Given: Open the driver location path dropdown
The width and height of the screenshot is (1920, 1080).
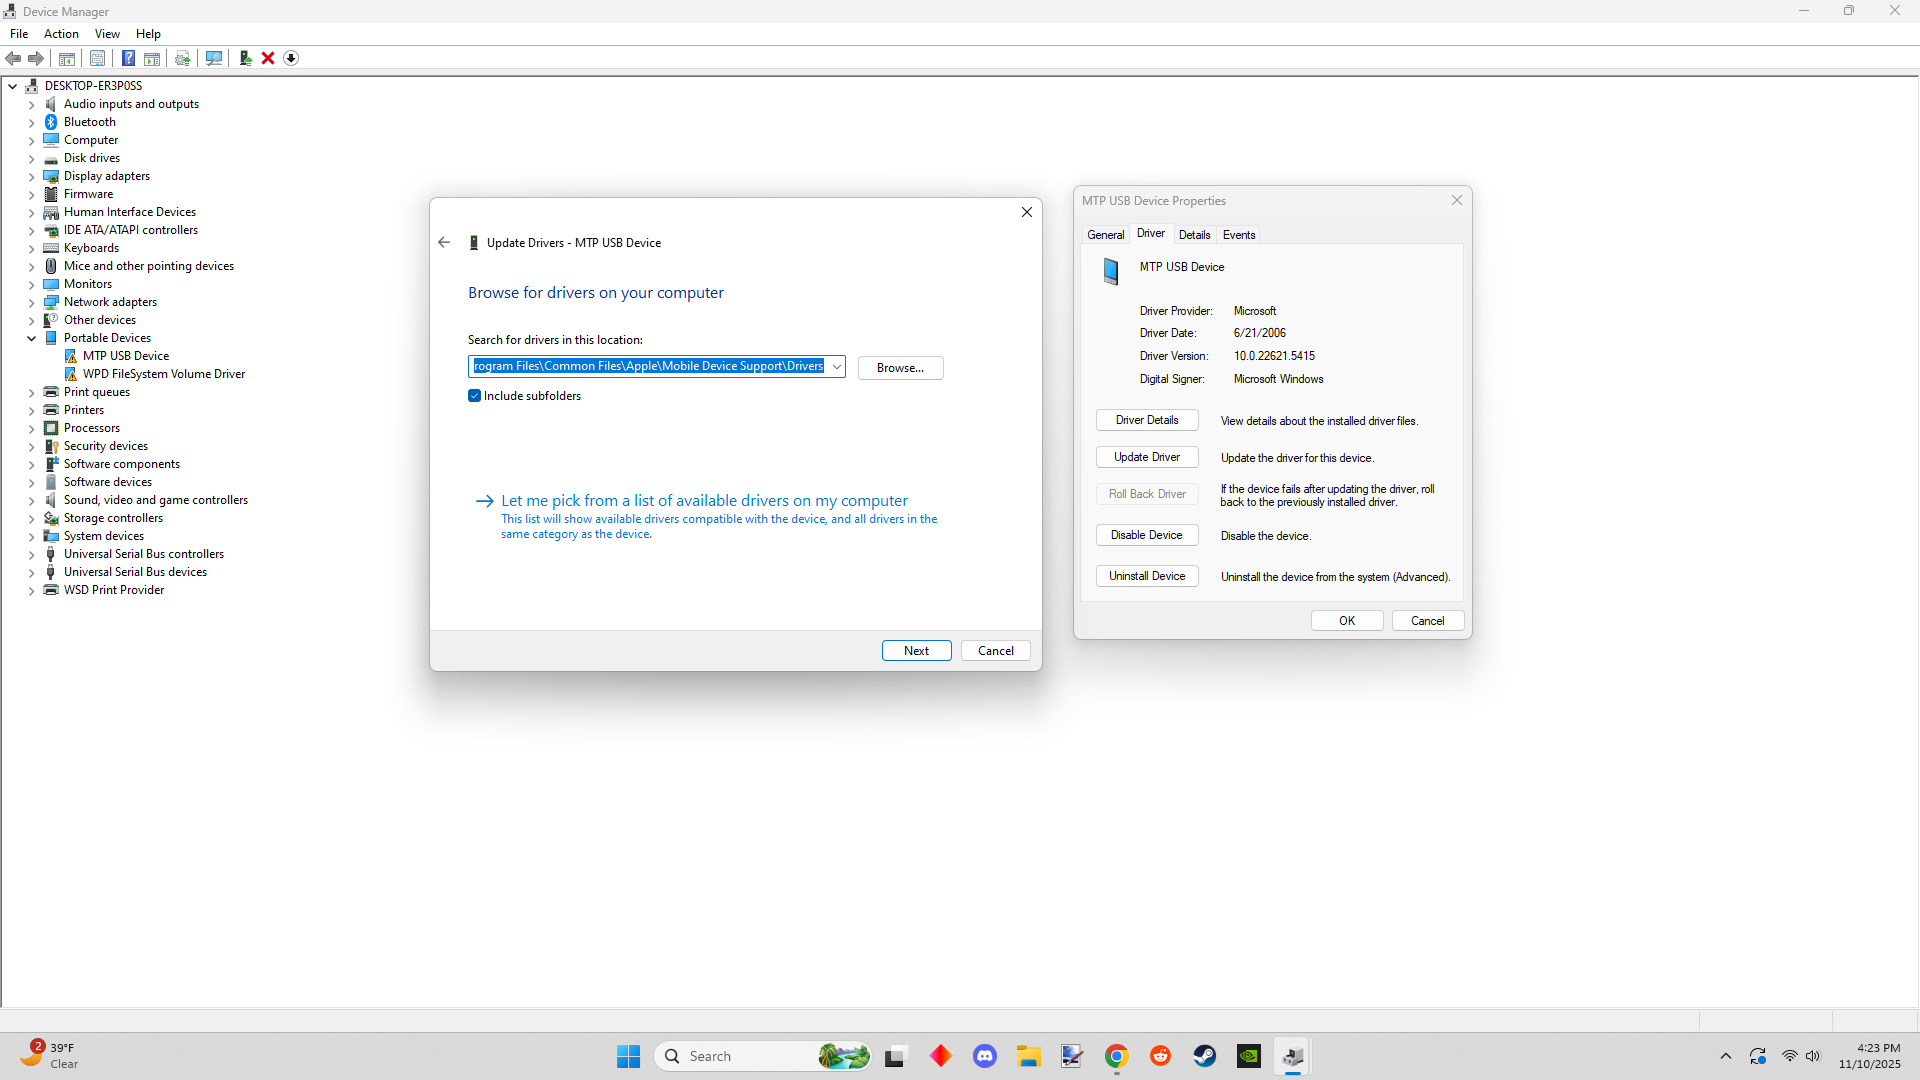Looking at the screenshot, I should pyautogui.click(x=836, y=367).
